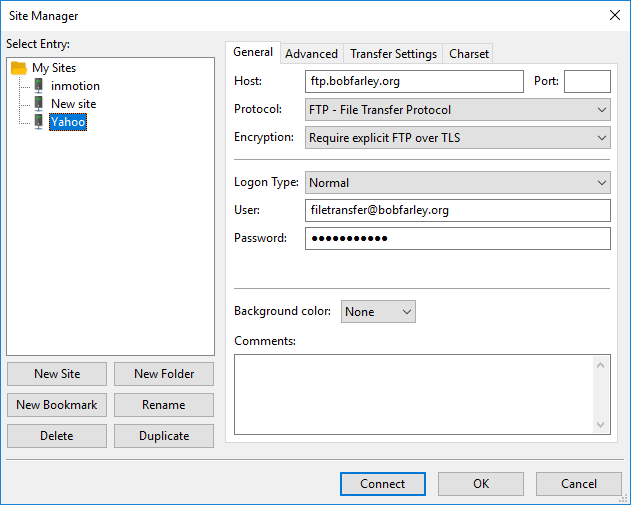Open the Protocol dropdown
Viewport: 631px width, 505px height.
click(x=457, y=110)
